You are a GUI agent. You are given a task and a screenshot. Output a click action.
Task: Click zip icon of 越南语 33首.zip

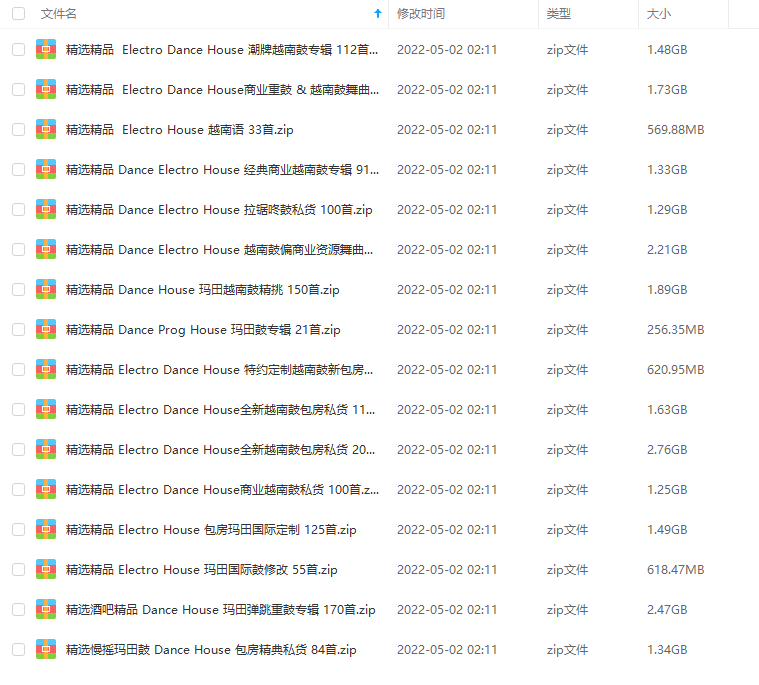point(46,129)
